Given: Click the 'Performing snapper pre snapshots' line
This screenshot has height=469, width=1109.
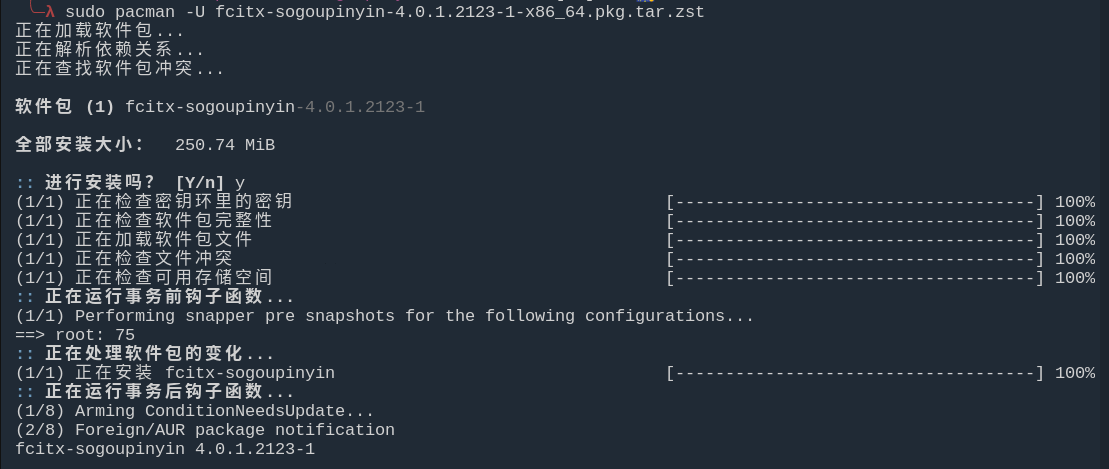Looking at the screenshot, I should pos(385,316).
